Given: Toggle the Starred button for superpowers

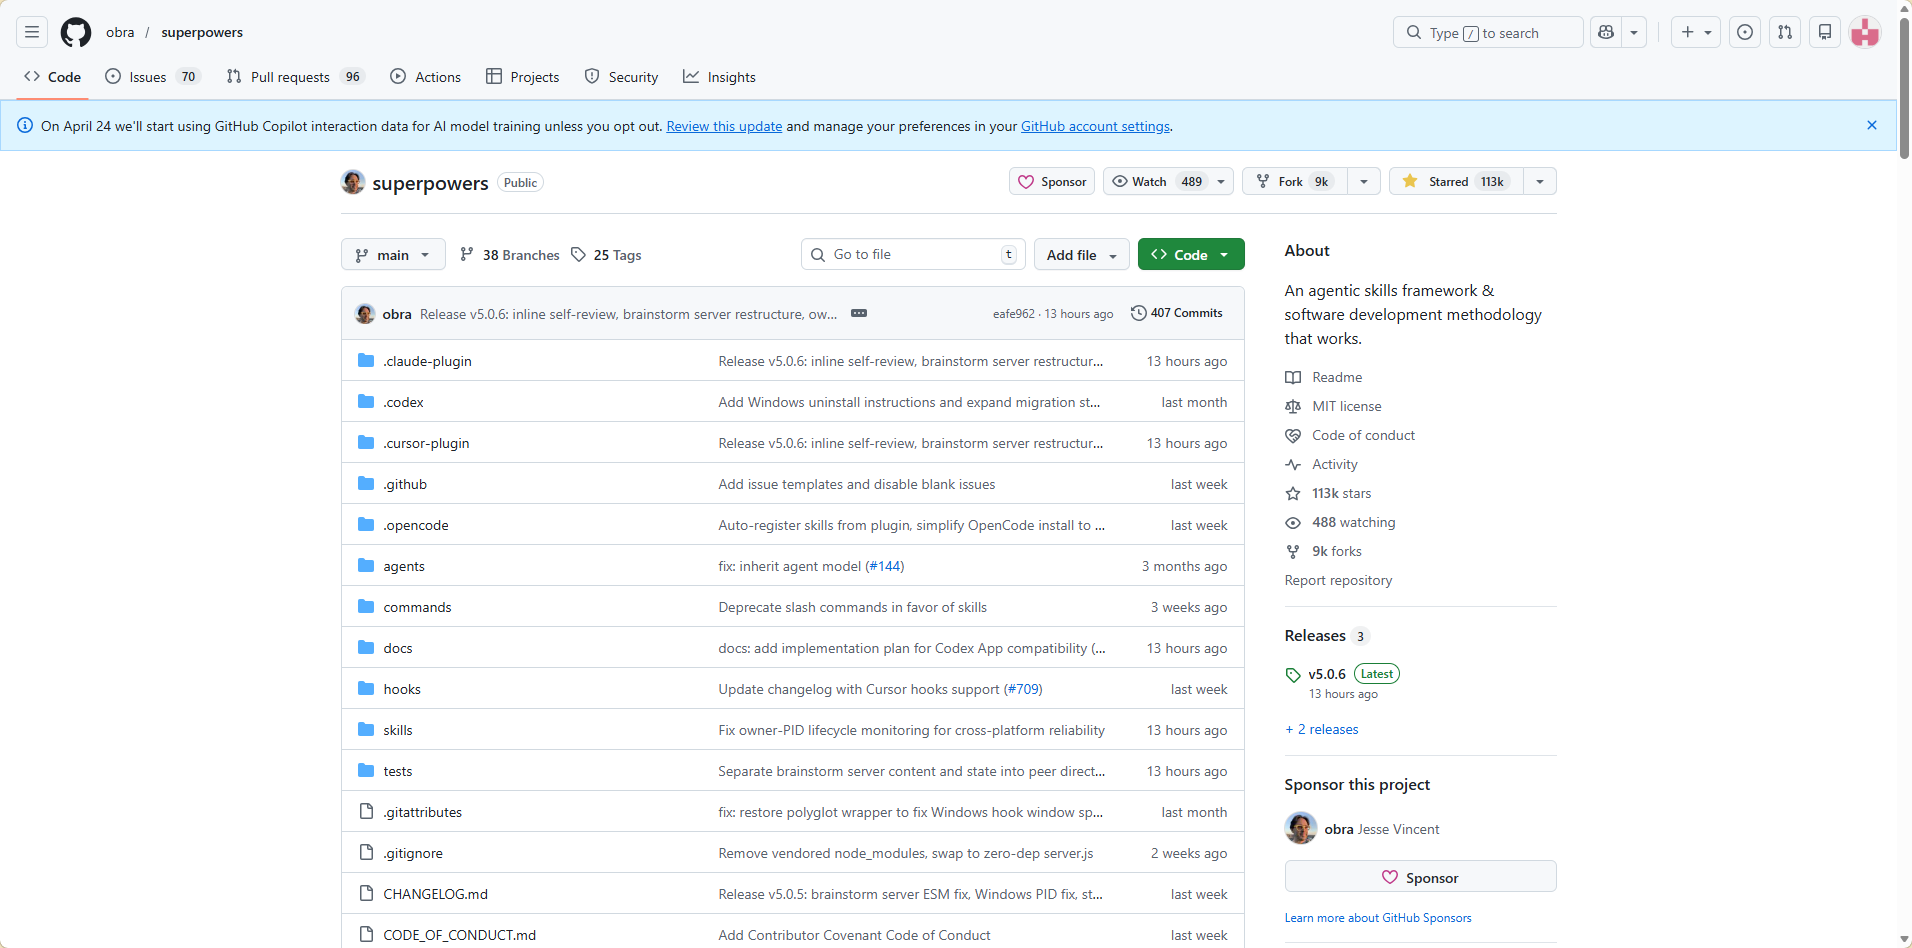Looking at the screenshot, I should pos(1456,182).
